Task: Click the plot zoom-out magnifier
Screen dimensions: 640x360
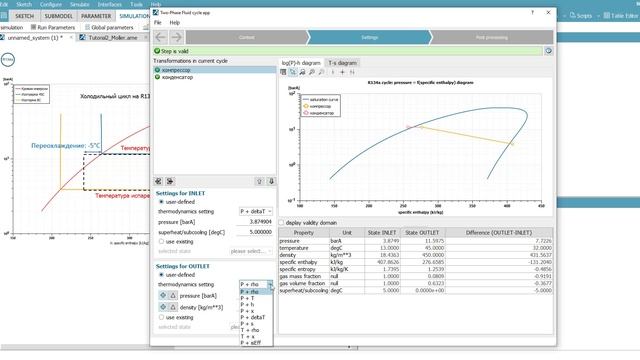Action: click(322, 72)
